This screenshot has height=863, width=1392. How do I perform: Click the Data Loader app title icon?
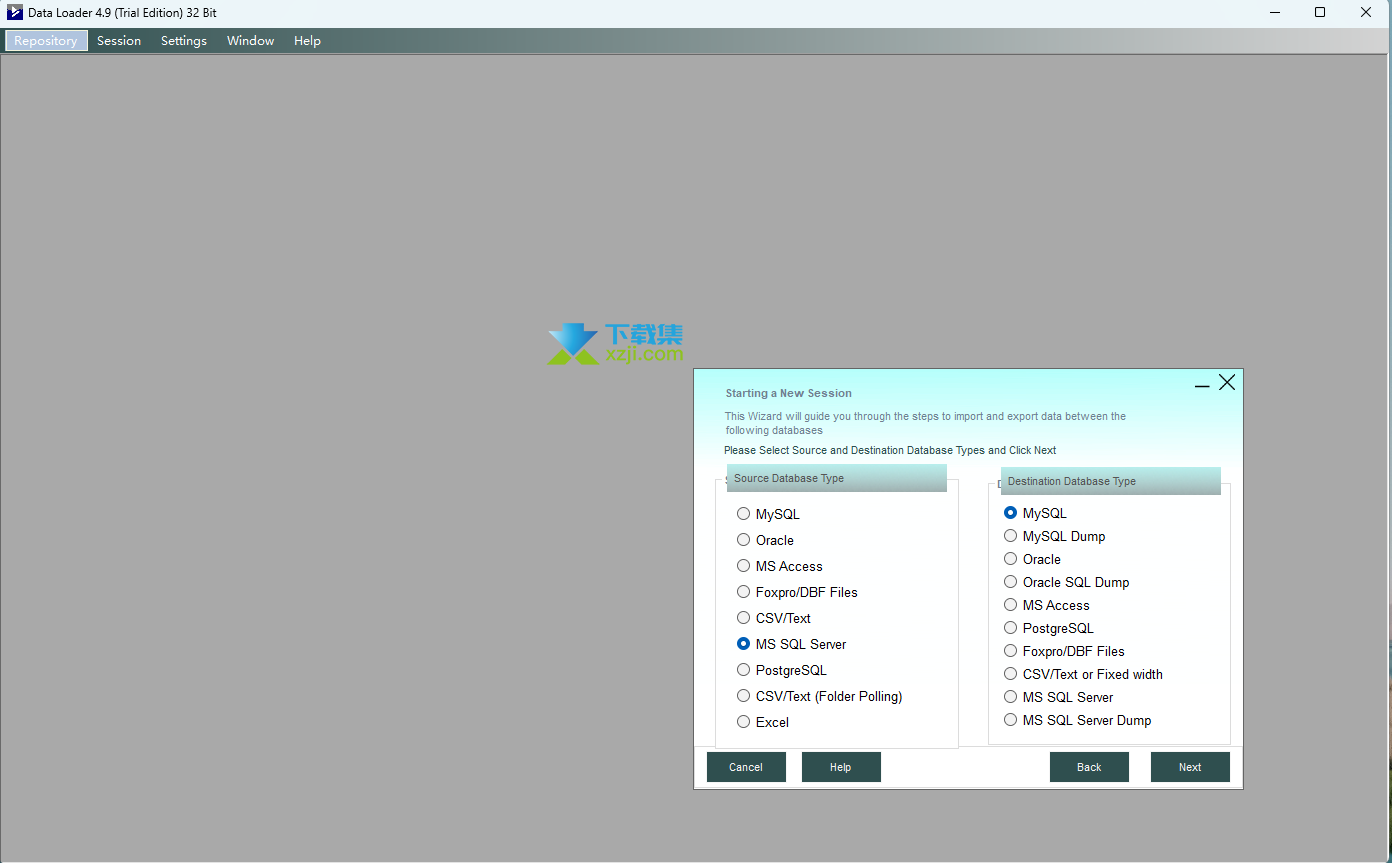(x=14, y=13)
